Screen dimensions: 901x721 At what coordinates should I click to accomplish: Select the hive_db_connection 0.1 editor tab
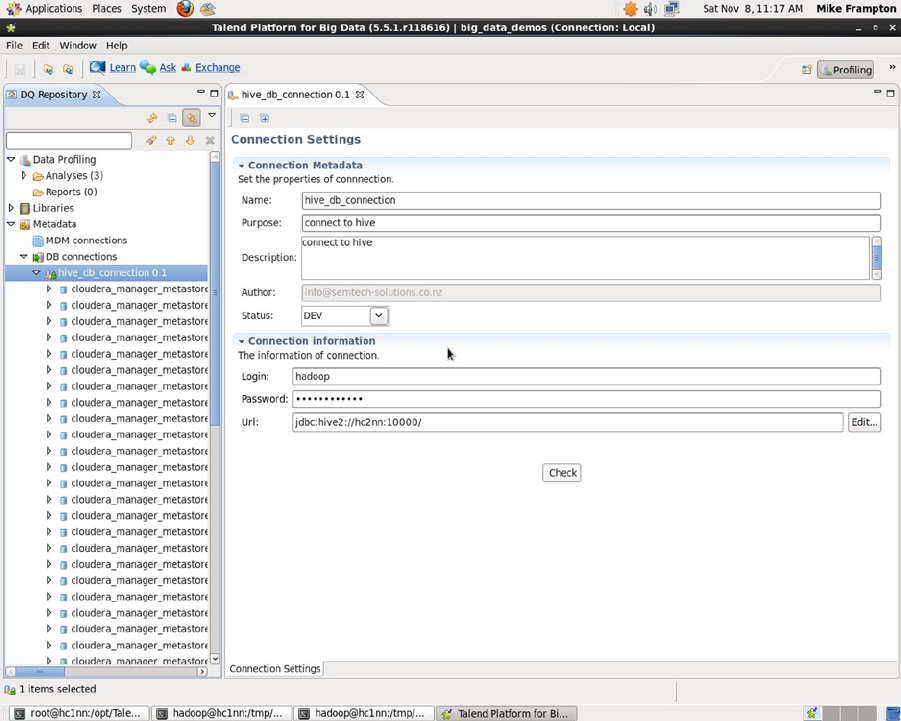(295, 94)
